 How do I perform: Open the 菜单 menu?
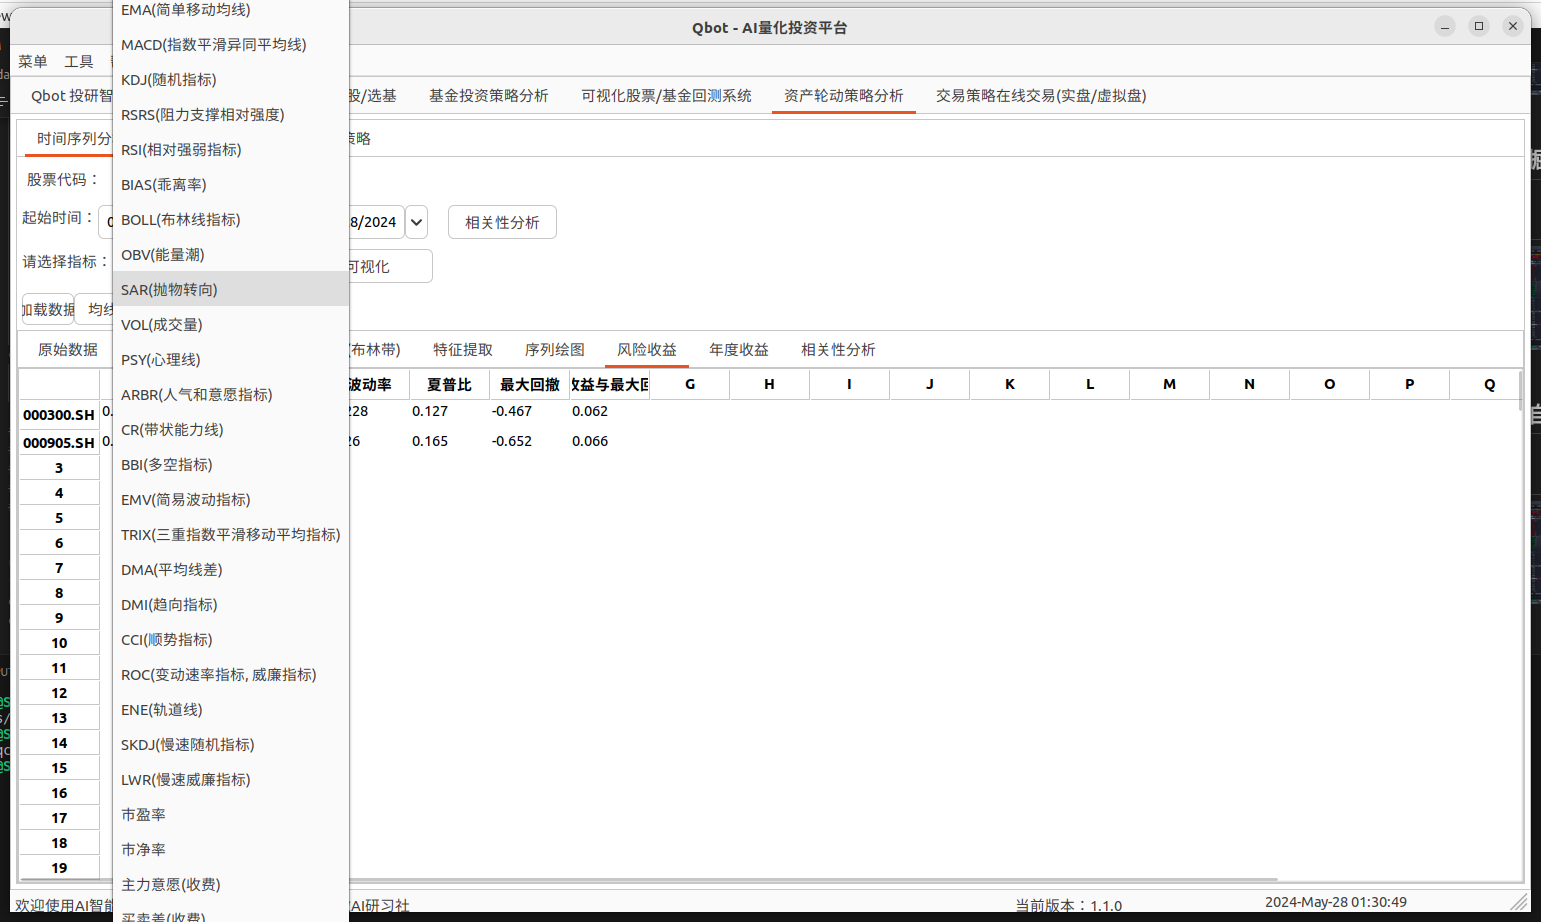click(x=32, y=61)
